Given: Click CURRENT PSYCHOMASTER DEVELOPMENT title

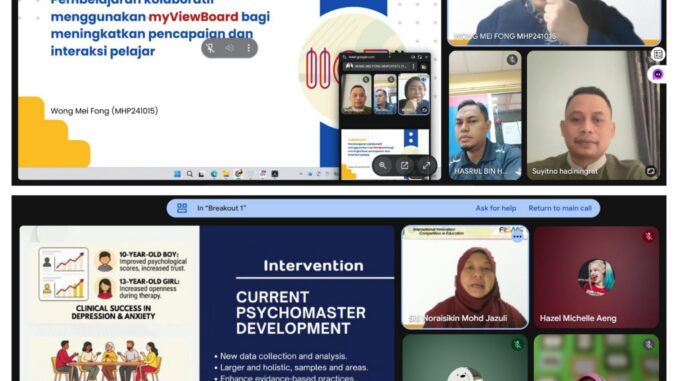Looking at the screenshot, I should coord(301,313).
